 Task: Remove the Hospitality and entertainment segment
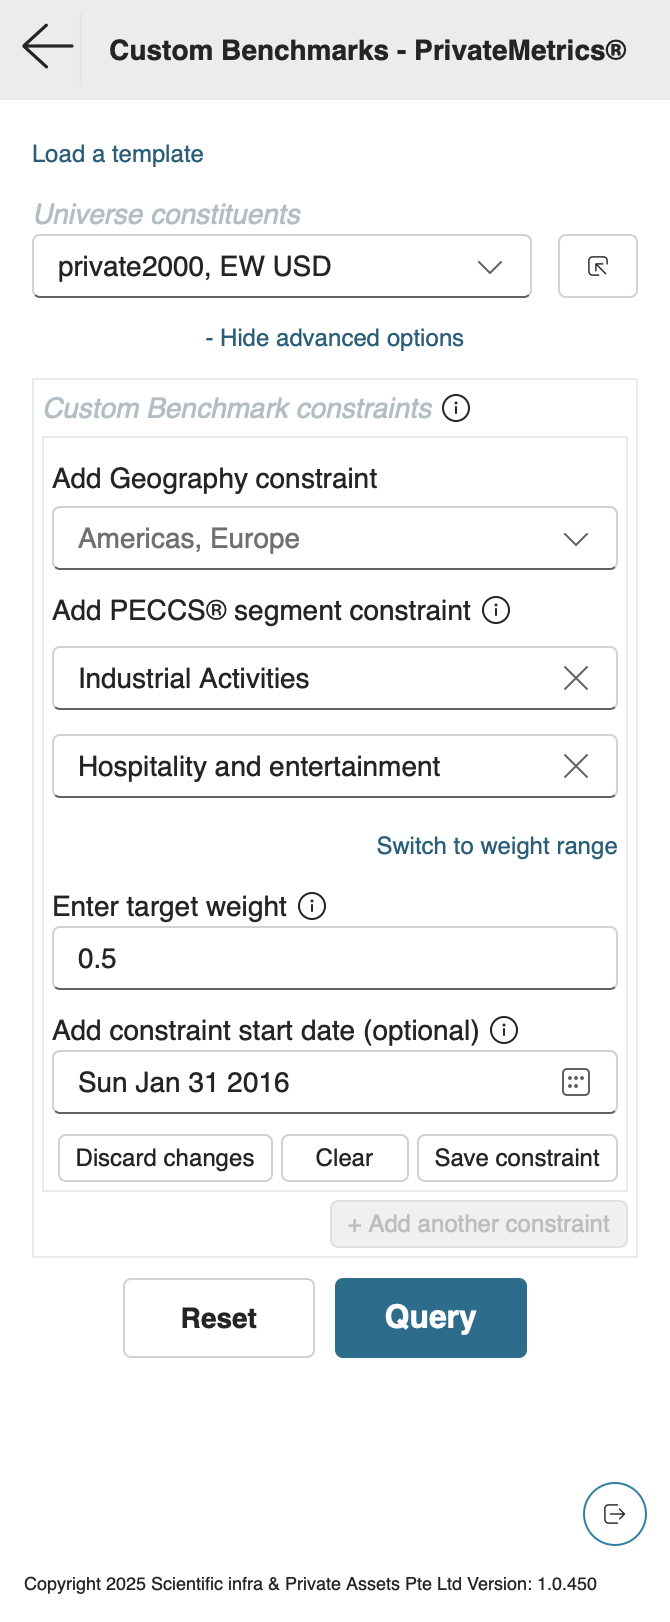point(576,766)
